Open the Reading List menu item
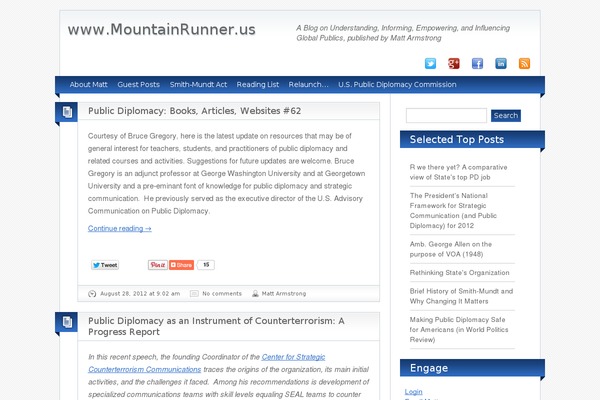Viewport: 600px width, 400px height. [x=258, y=85]
